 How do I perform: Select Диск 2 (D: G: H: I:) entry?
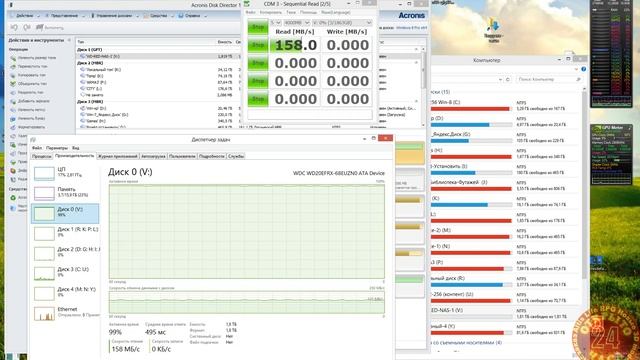[x=65, y=253]
